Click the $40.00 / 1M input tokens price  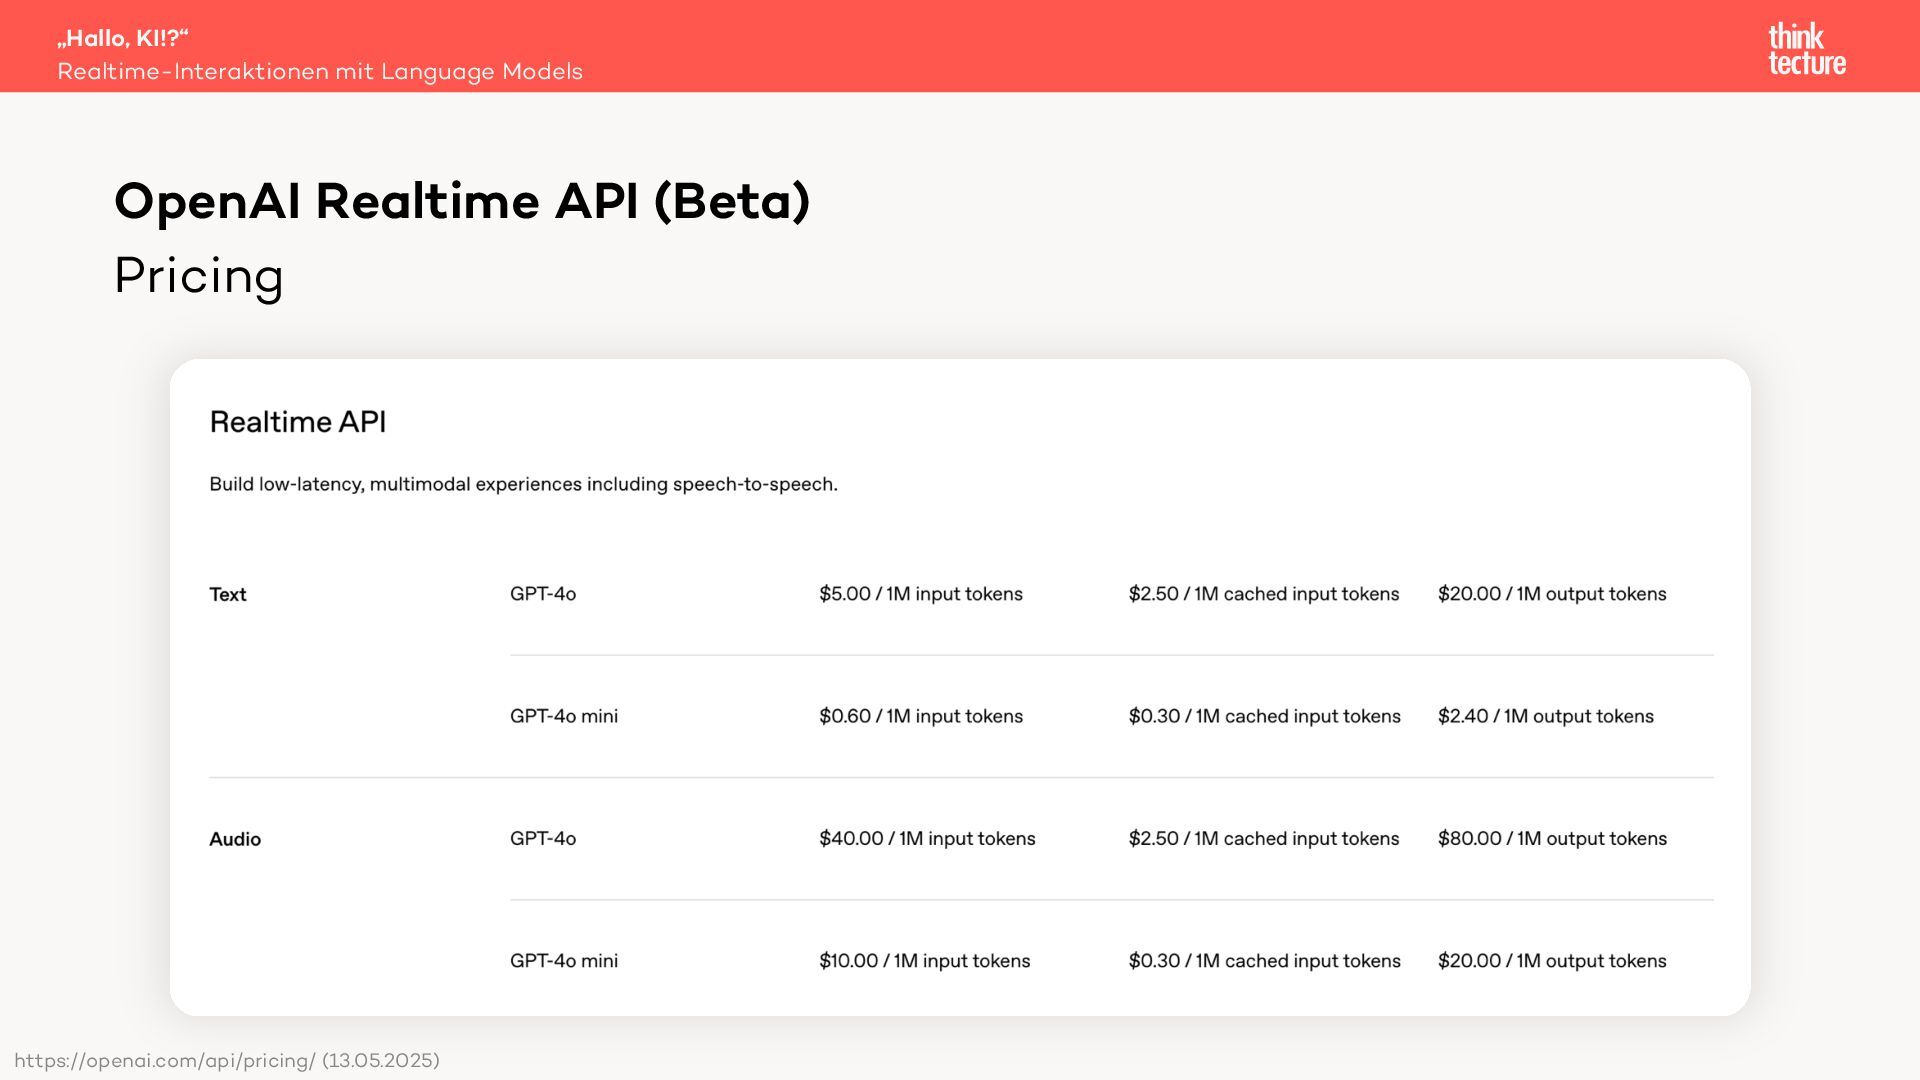click(x=927, y=838)
